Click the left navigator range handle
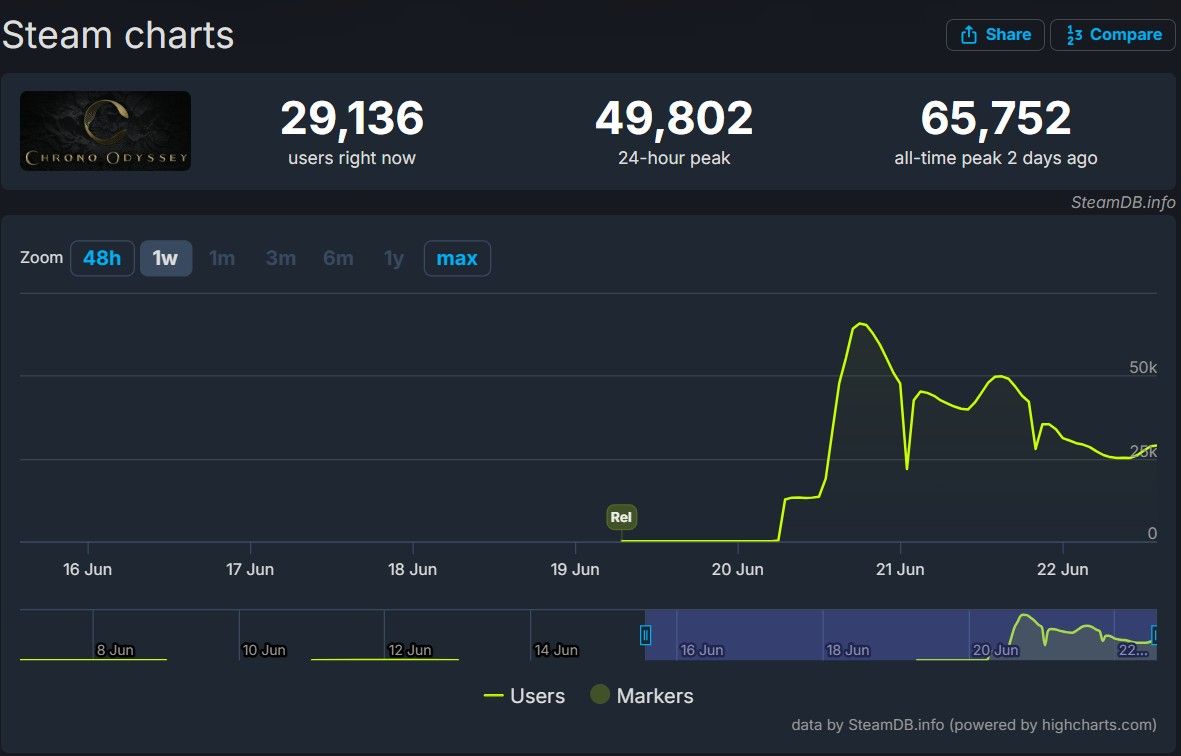1181x756 pixels. coord(645,634)
